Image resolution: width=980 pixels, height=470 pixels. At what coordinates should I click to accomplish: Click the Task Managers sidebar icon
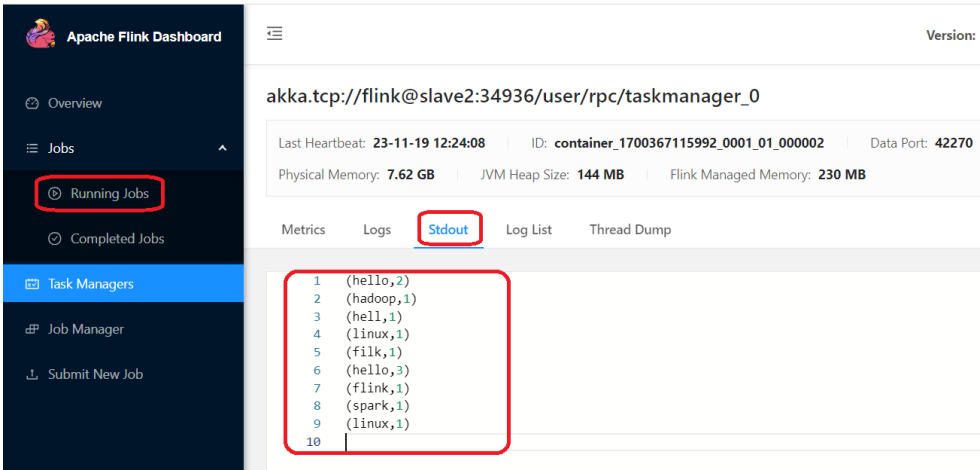point(31,284)
